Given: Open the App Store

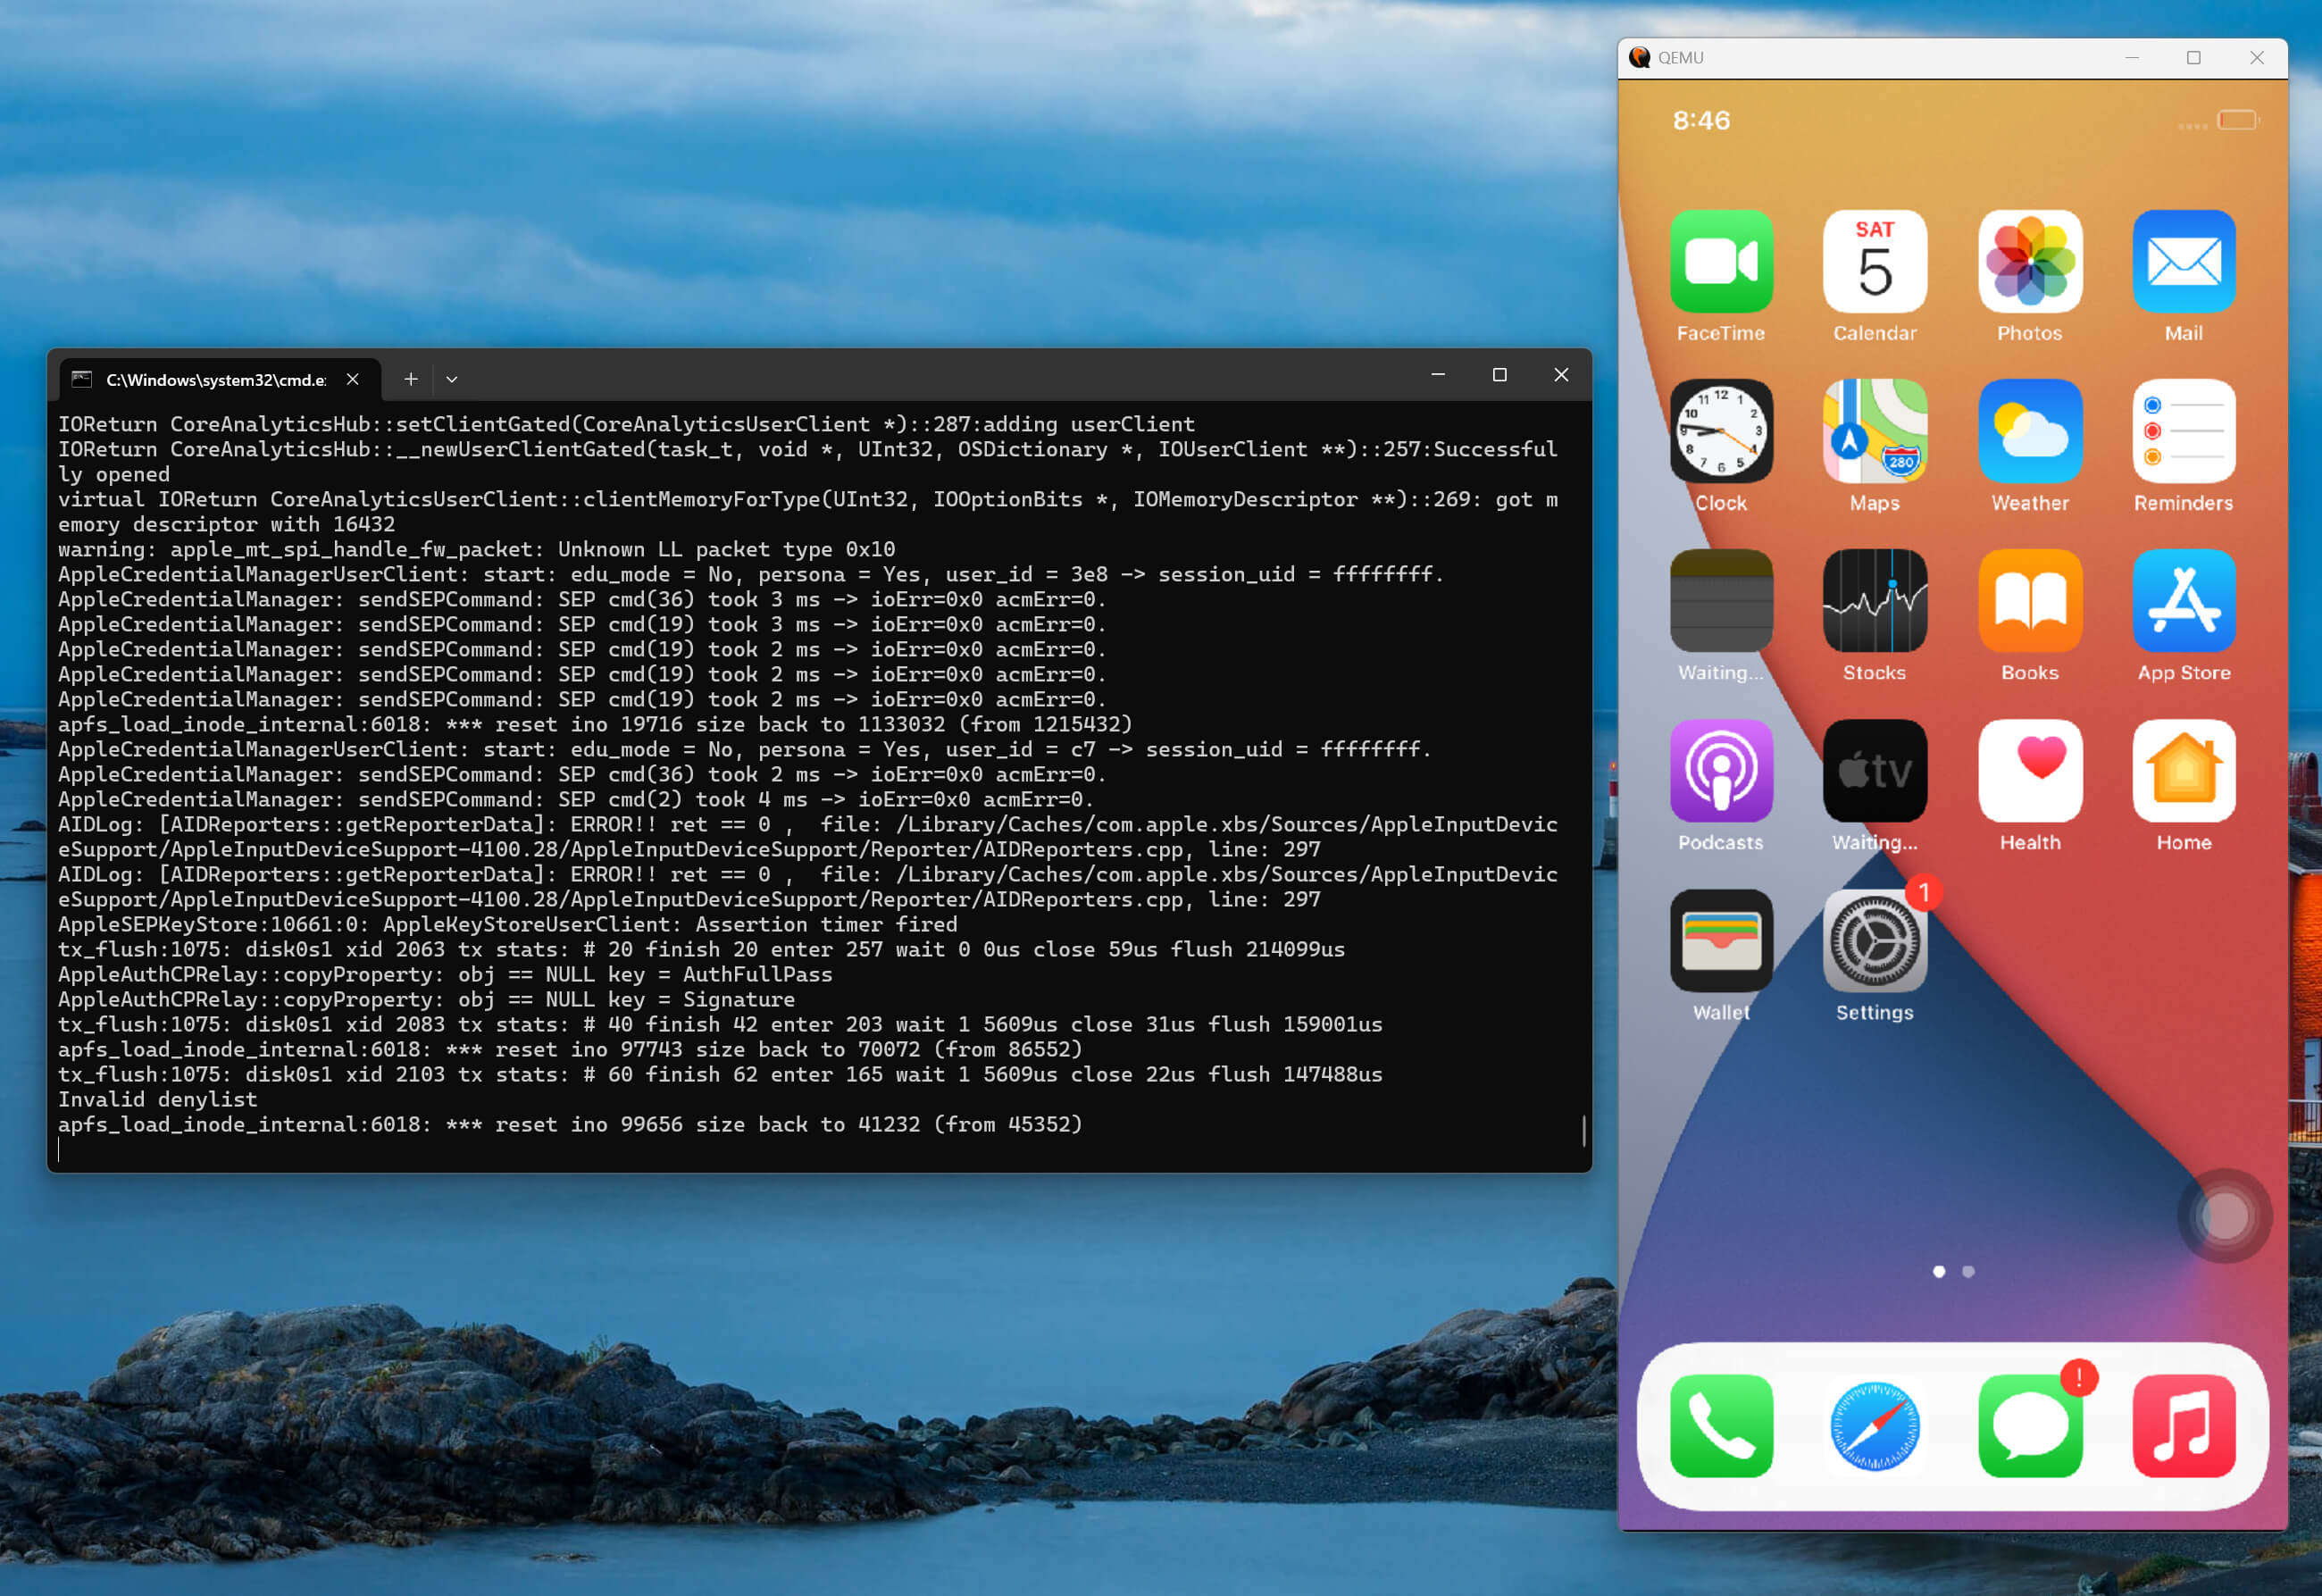Looking at the screenshot, I should pos(2183,601).
